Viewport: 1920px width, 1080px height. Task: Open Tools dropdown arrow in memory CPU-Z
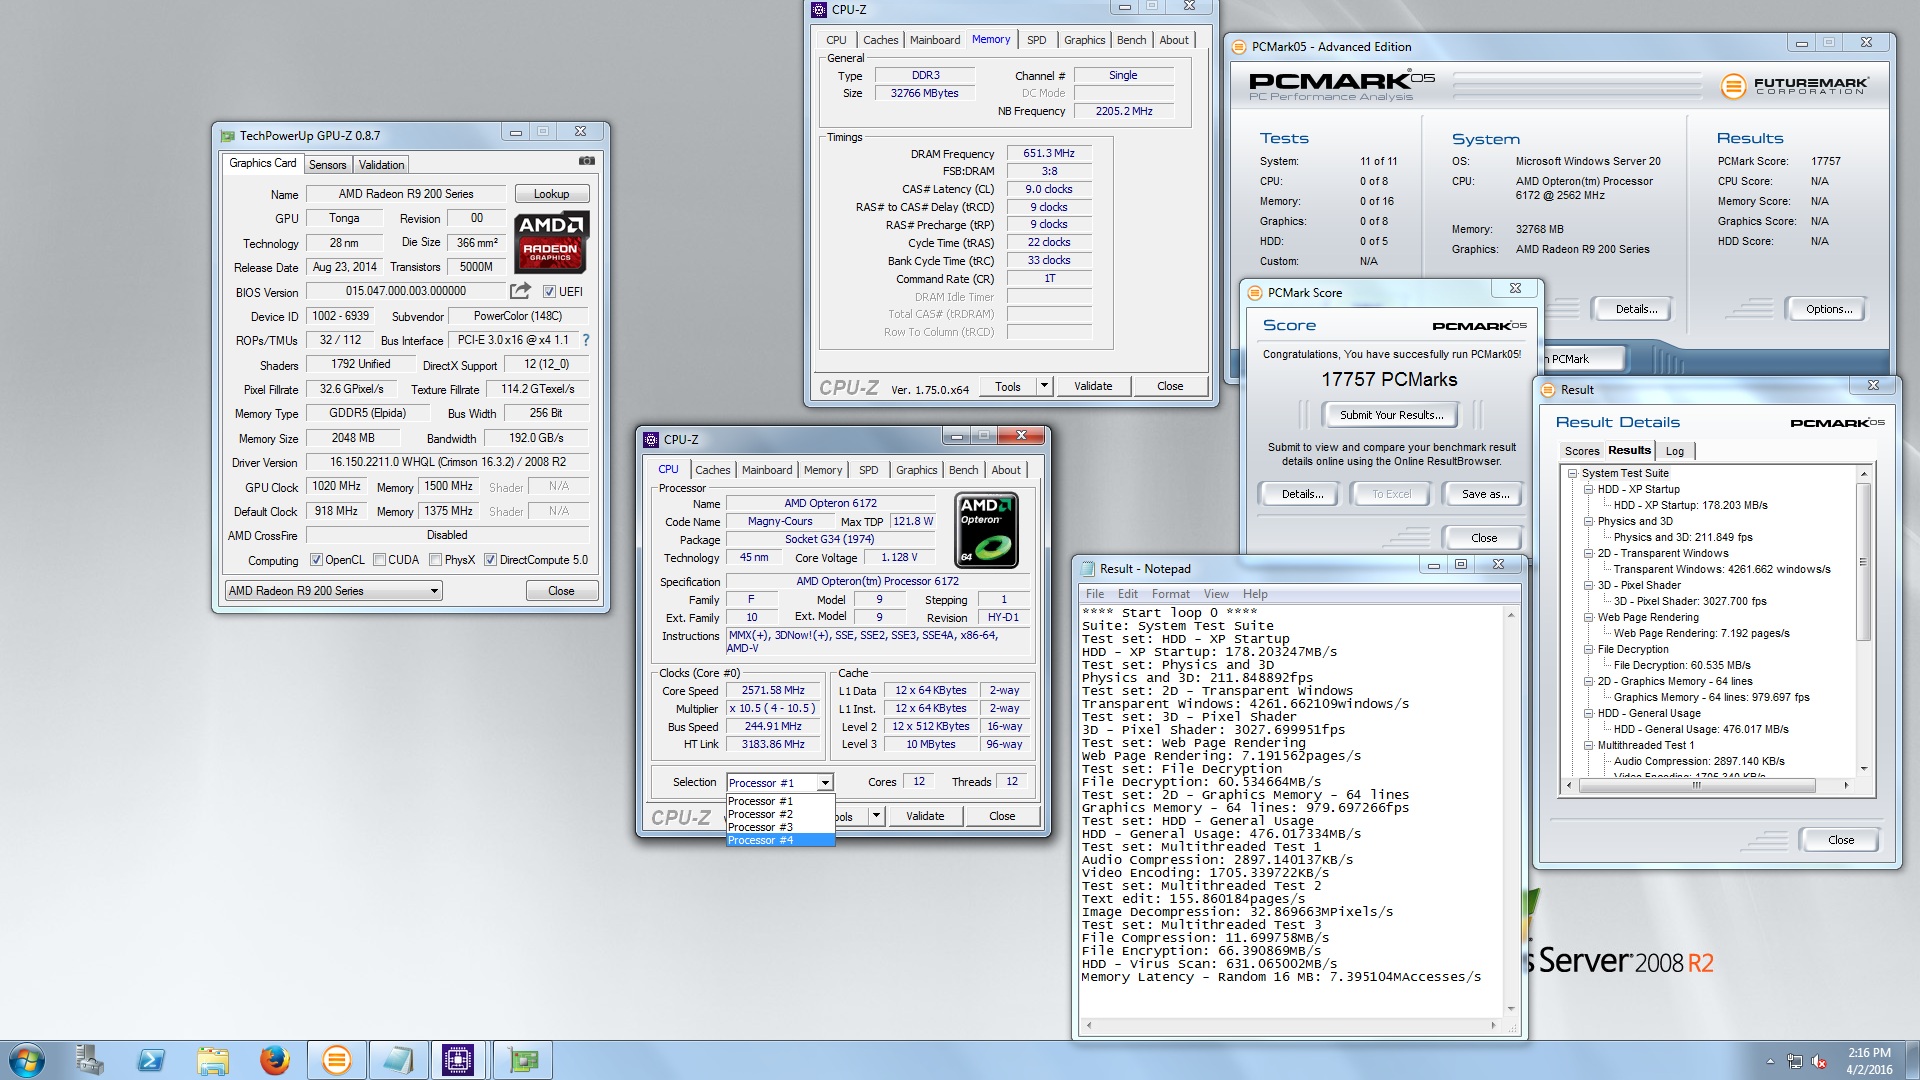(x=1044, y=386)
